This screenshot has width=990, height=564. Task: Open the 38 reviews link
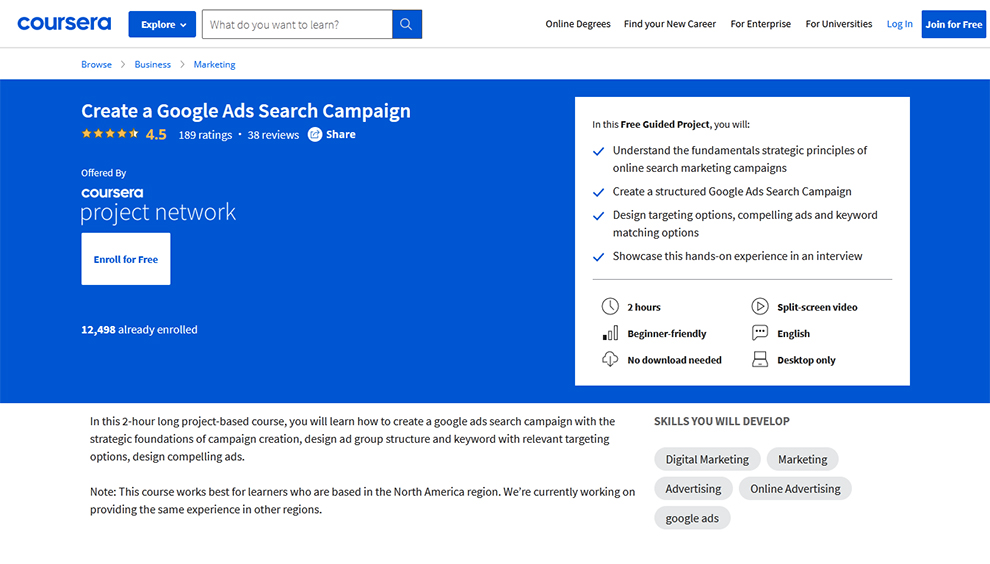click(273, 135)
